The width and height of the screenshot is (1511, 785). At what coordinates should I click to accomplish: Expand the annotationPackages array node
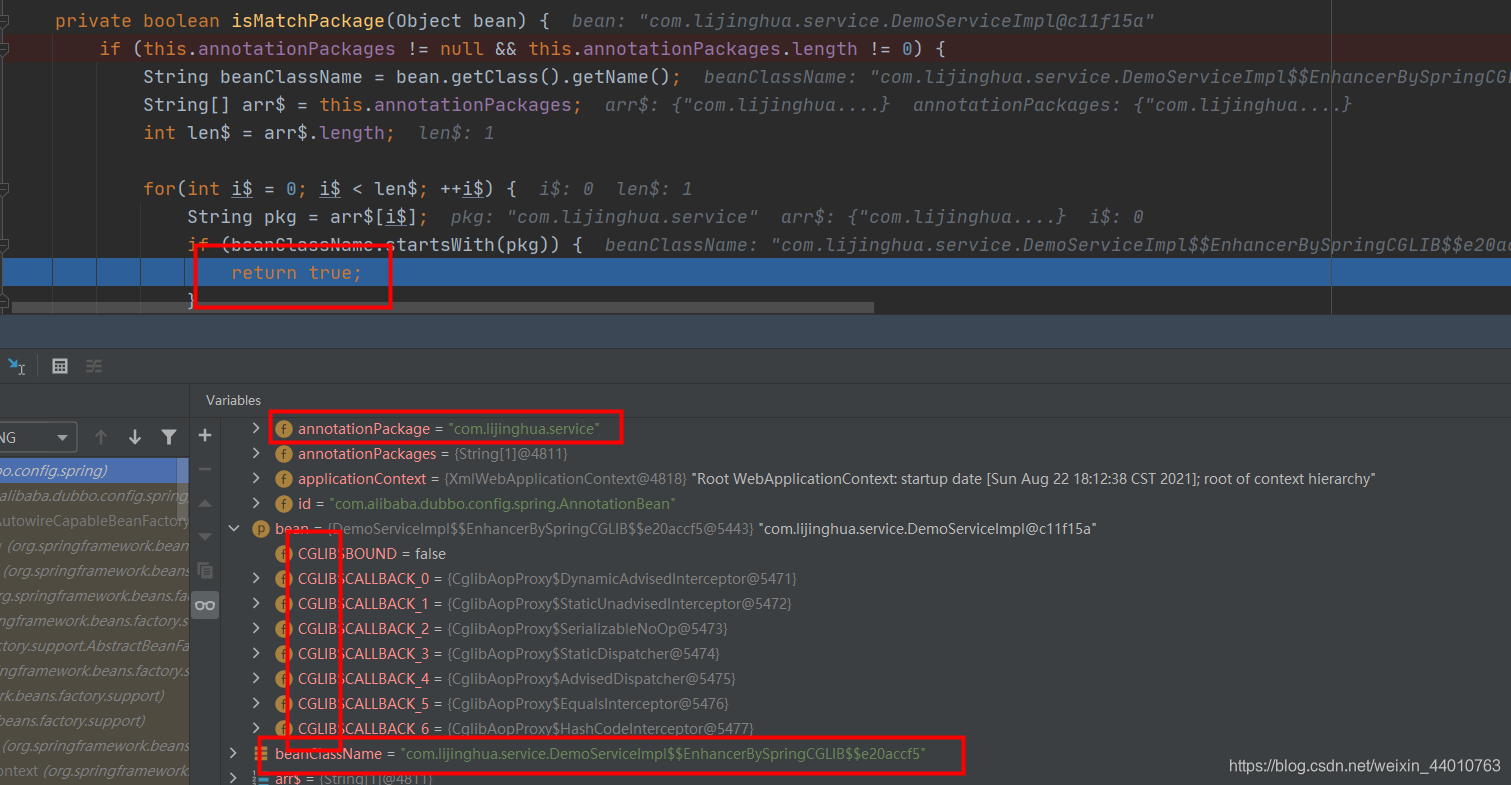256,453
